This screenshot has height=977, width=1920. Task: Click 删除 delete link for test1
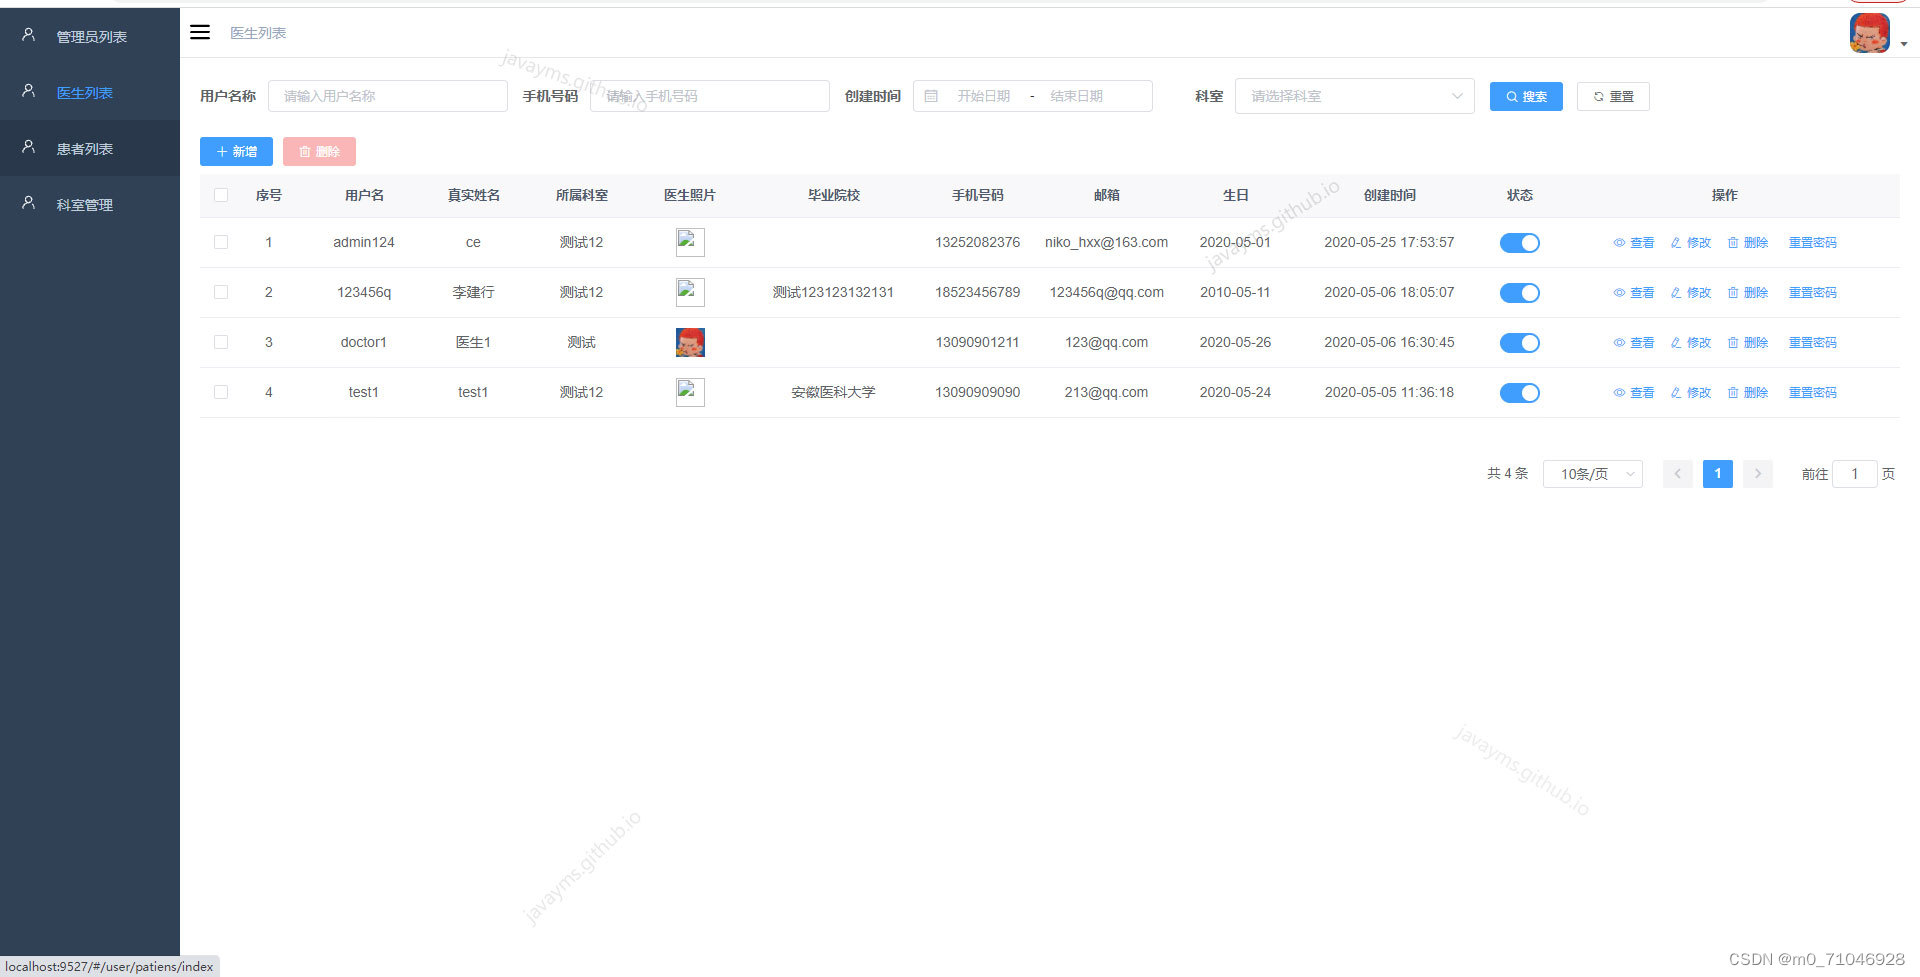pos(1747,392)
